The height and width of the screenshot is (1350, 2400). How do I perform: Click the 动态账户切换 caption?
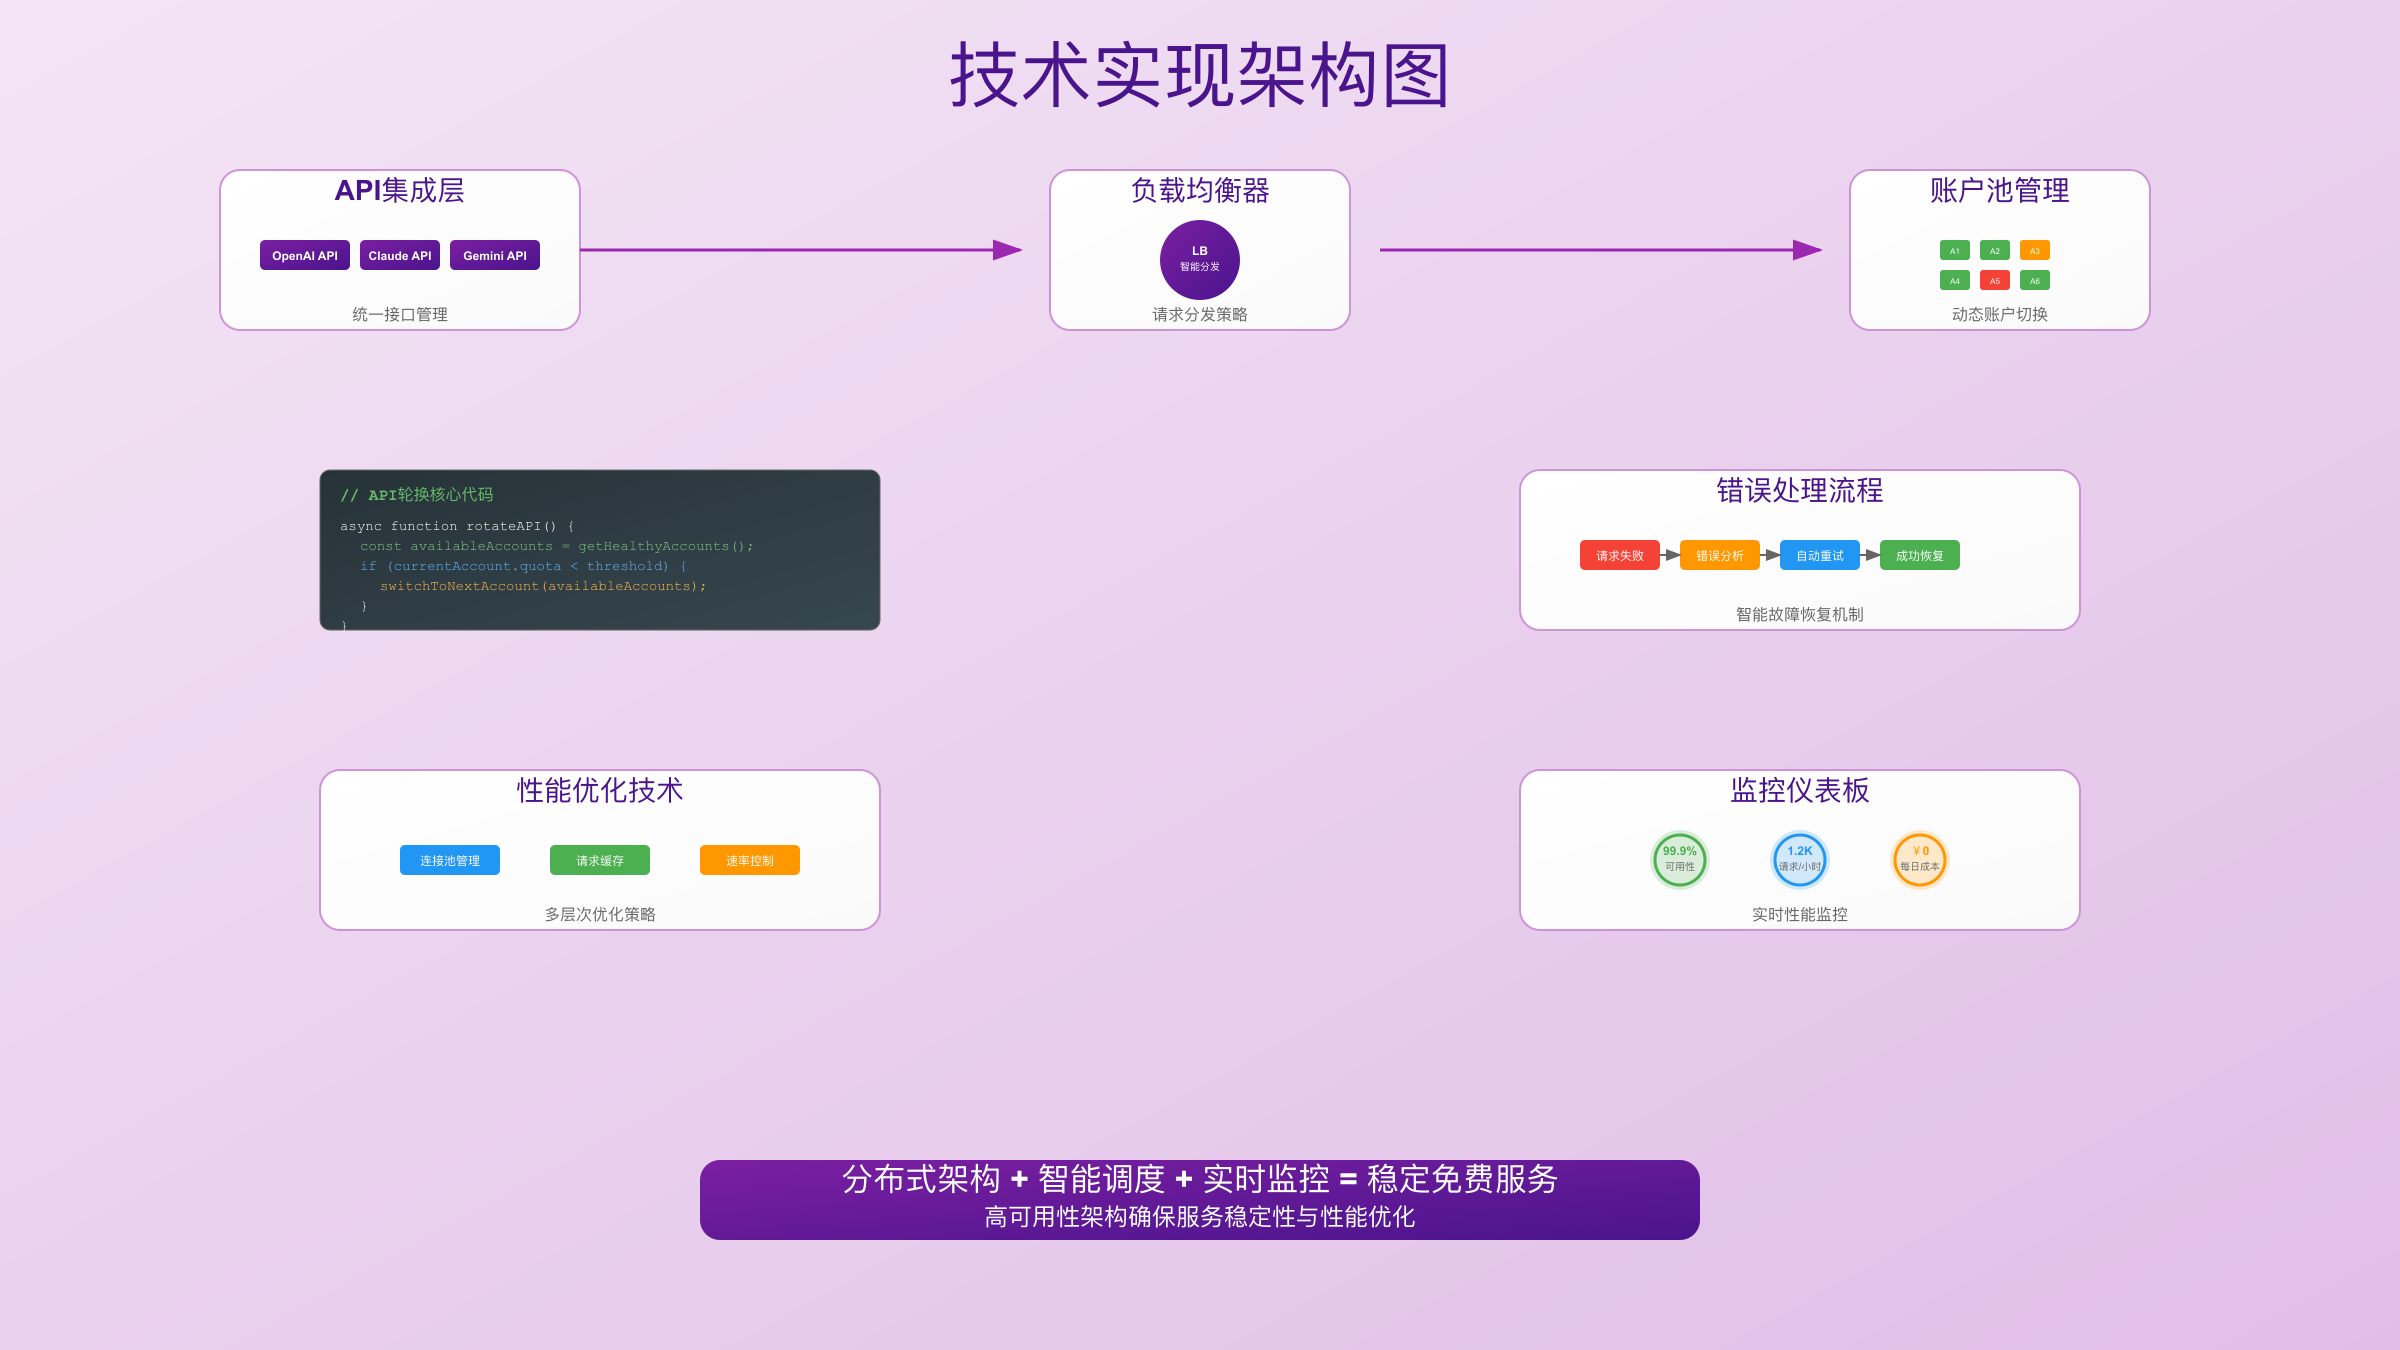pos(2000,314)
